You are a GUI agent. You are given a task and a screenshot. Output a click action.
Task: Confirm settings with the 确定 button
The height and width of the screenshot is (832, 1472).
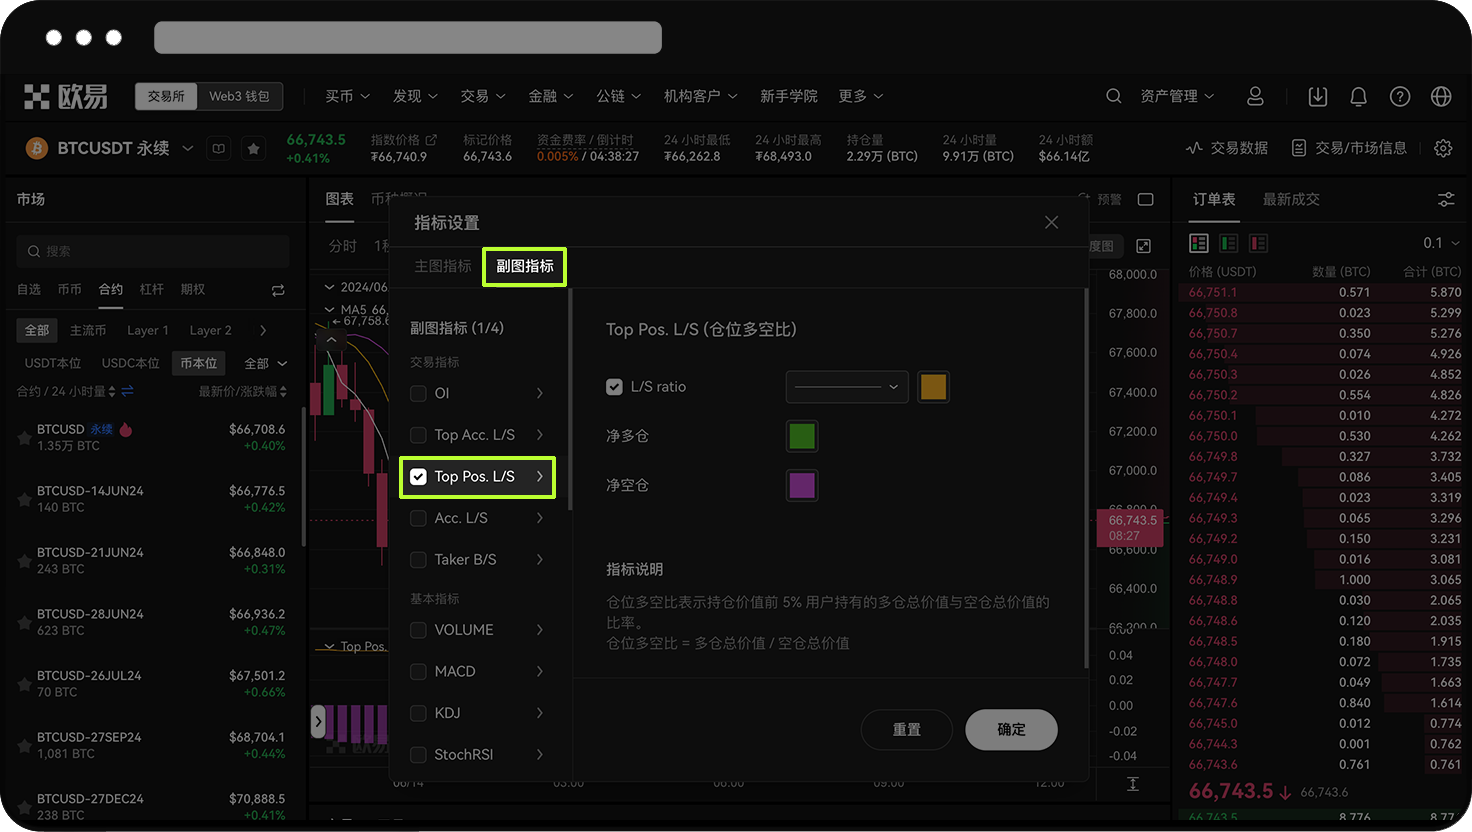[x=1010, y=730]
